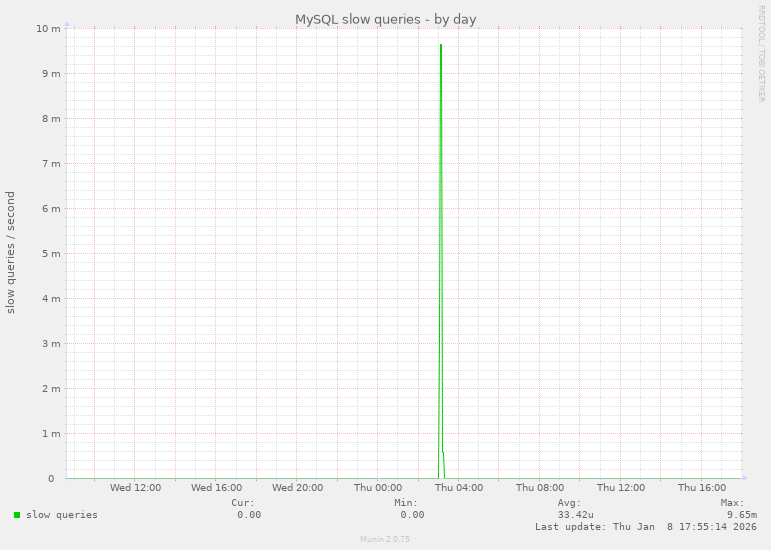Image resolution: width=771 pixels, height=550 pixels.
Task: Click the 'slow queries' legend label
Action: click(x=62, y=515)
